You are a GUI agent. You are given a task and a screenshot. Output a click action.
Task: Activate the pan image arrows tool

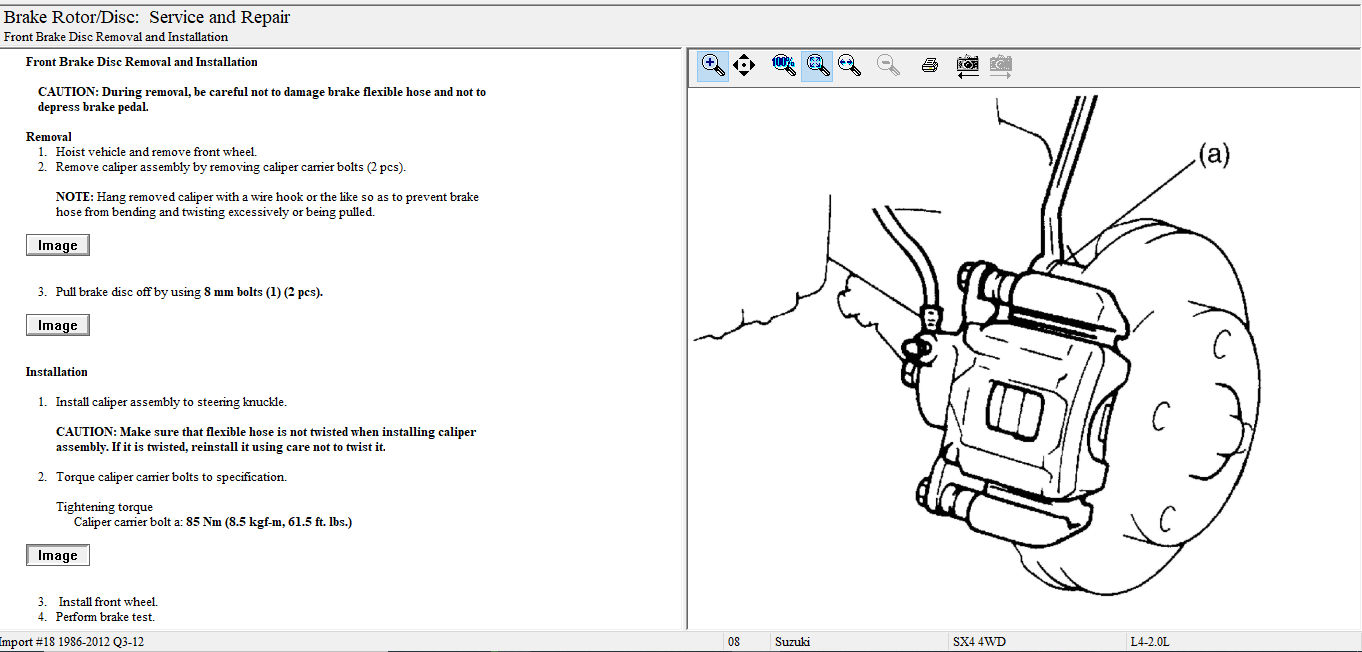pyautogui.click(x=744, y=66)
